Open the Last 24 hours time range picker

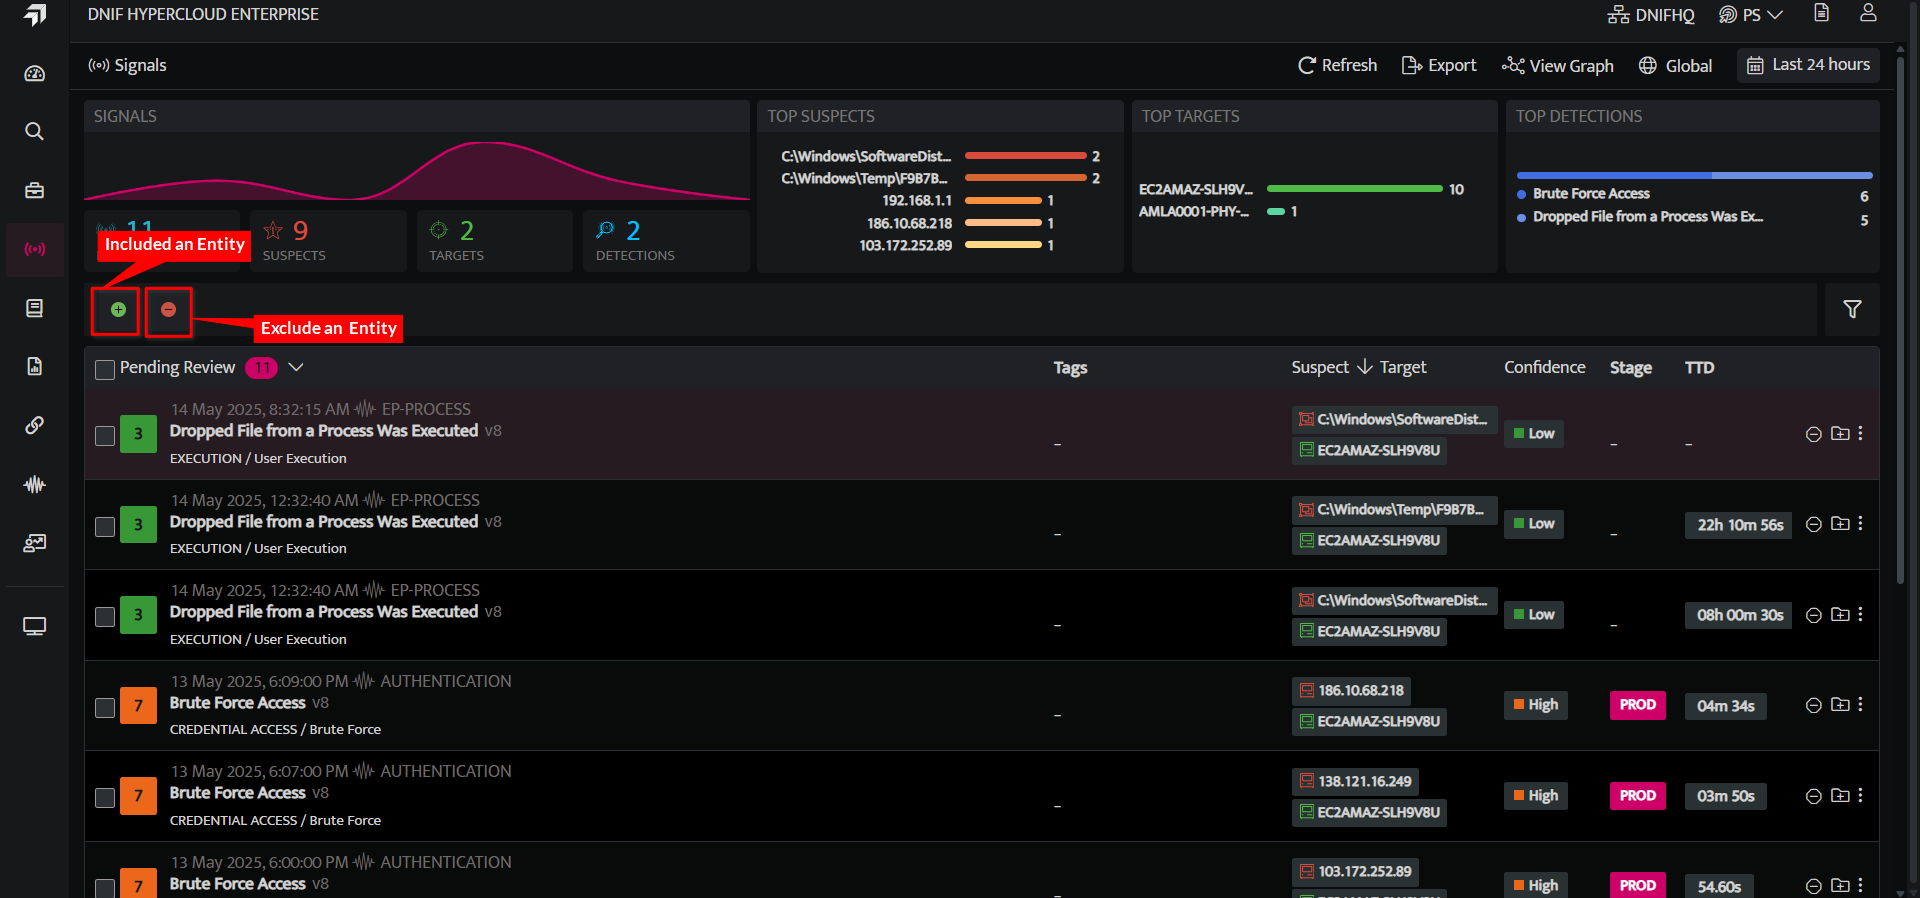click(1808, 65)
